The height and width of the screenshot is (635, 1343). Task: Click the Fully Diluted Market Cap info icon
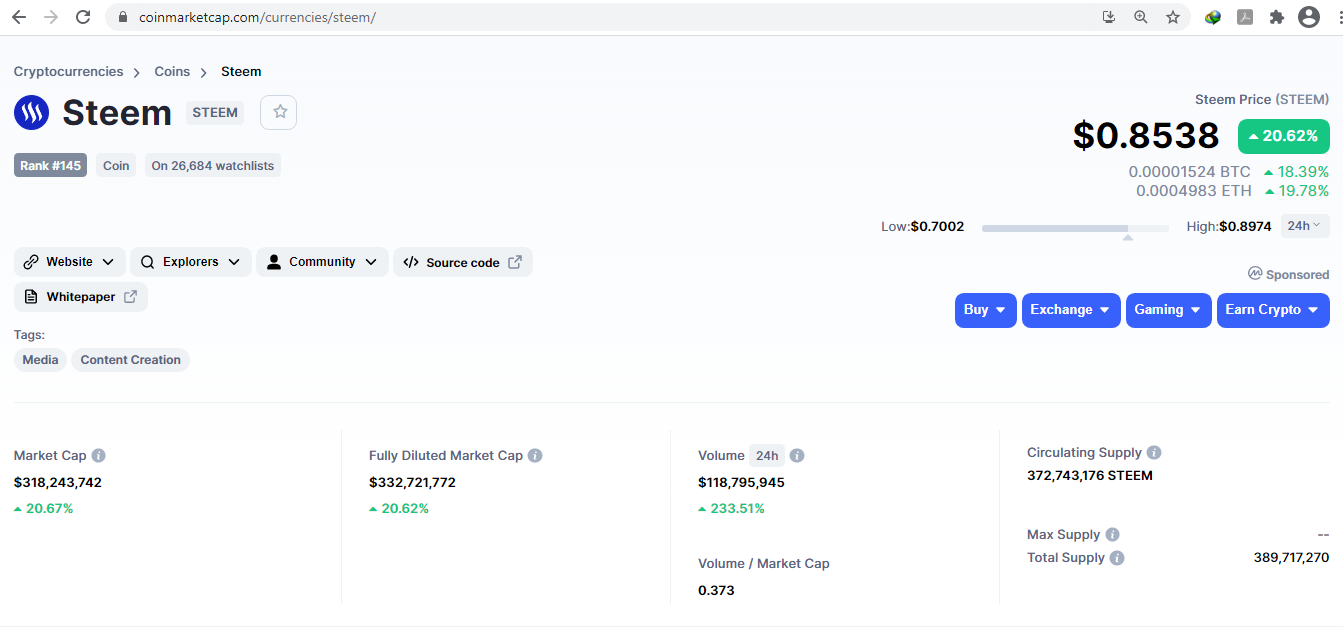[535, 455]
